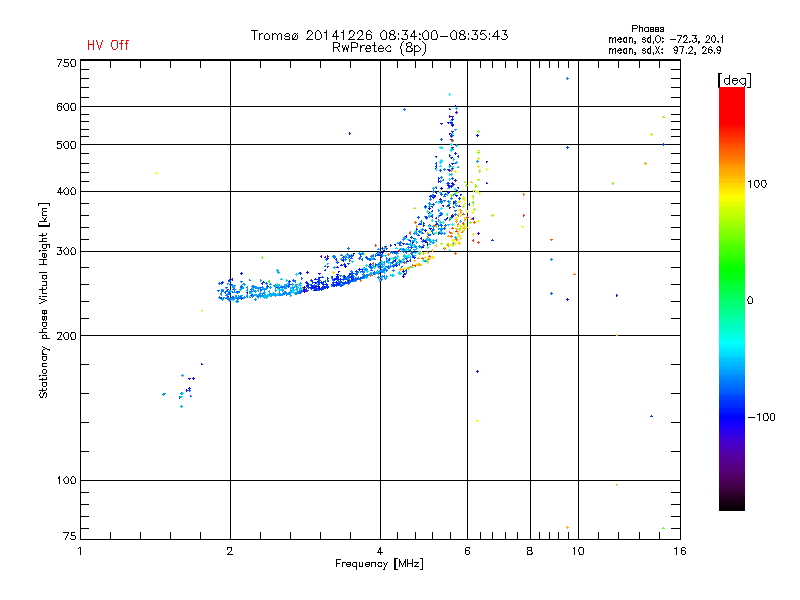Click the colorbar tick label "0"
The image size is (800, 600).
[x=749, y=301]
